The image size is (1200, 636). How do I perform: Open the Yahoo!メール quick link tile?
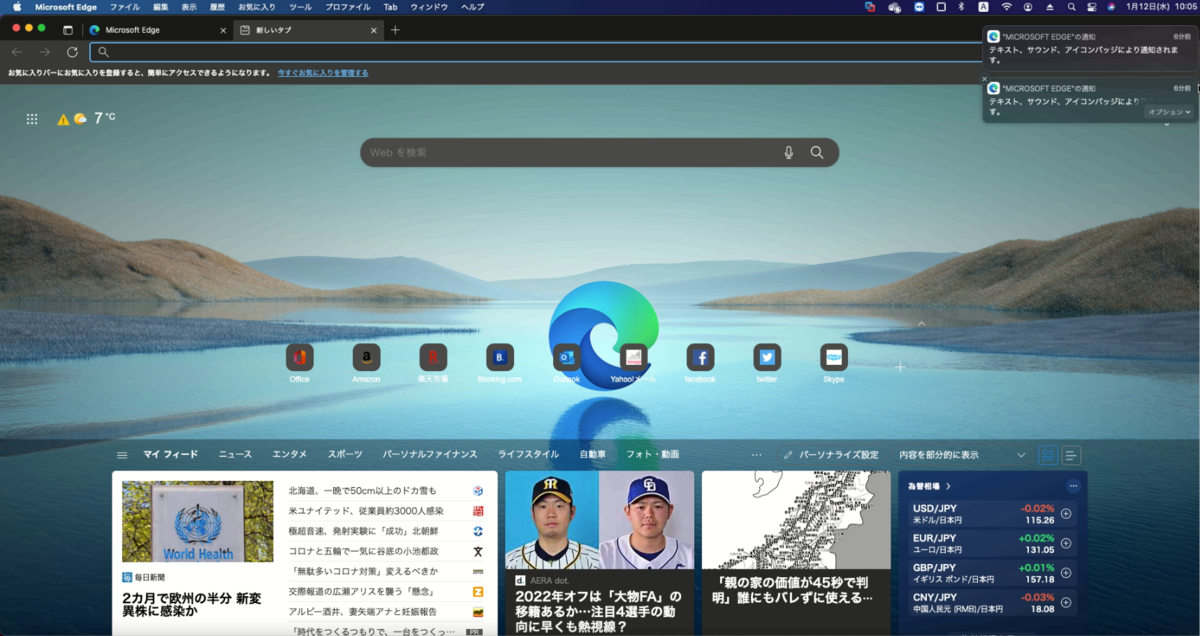click(633, 357)
